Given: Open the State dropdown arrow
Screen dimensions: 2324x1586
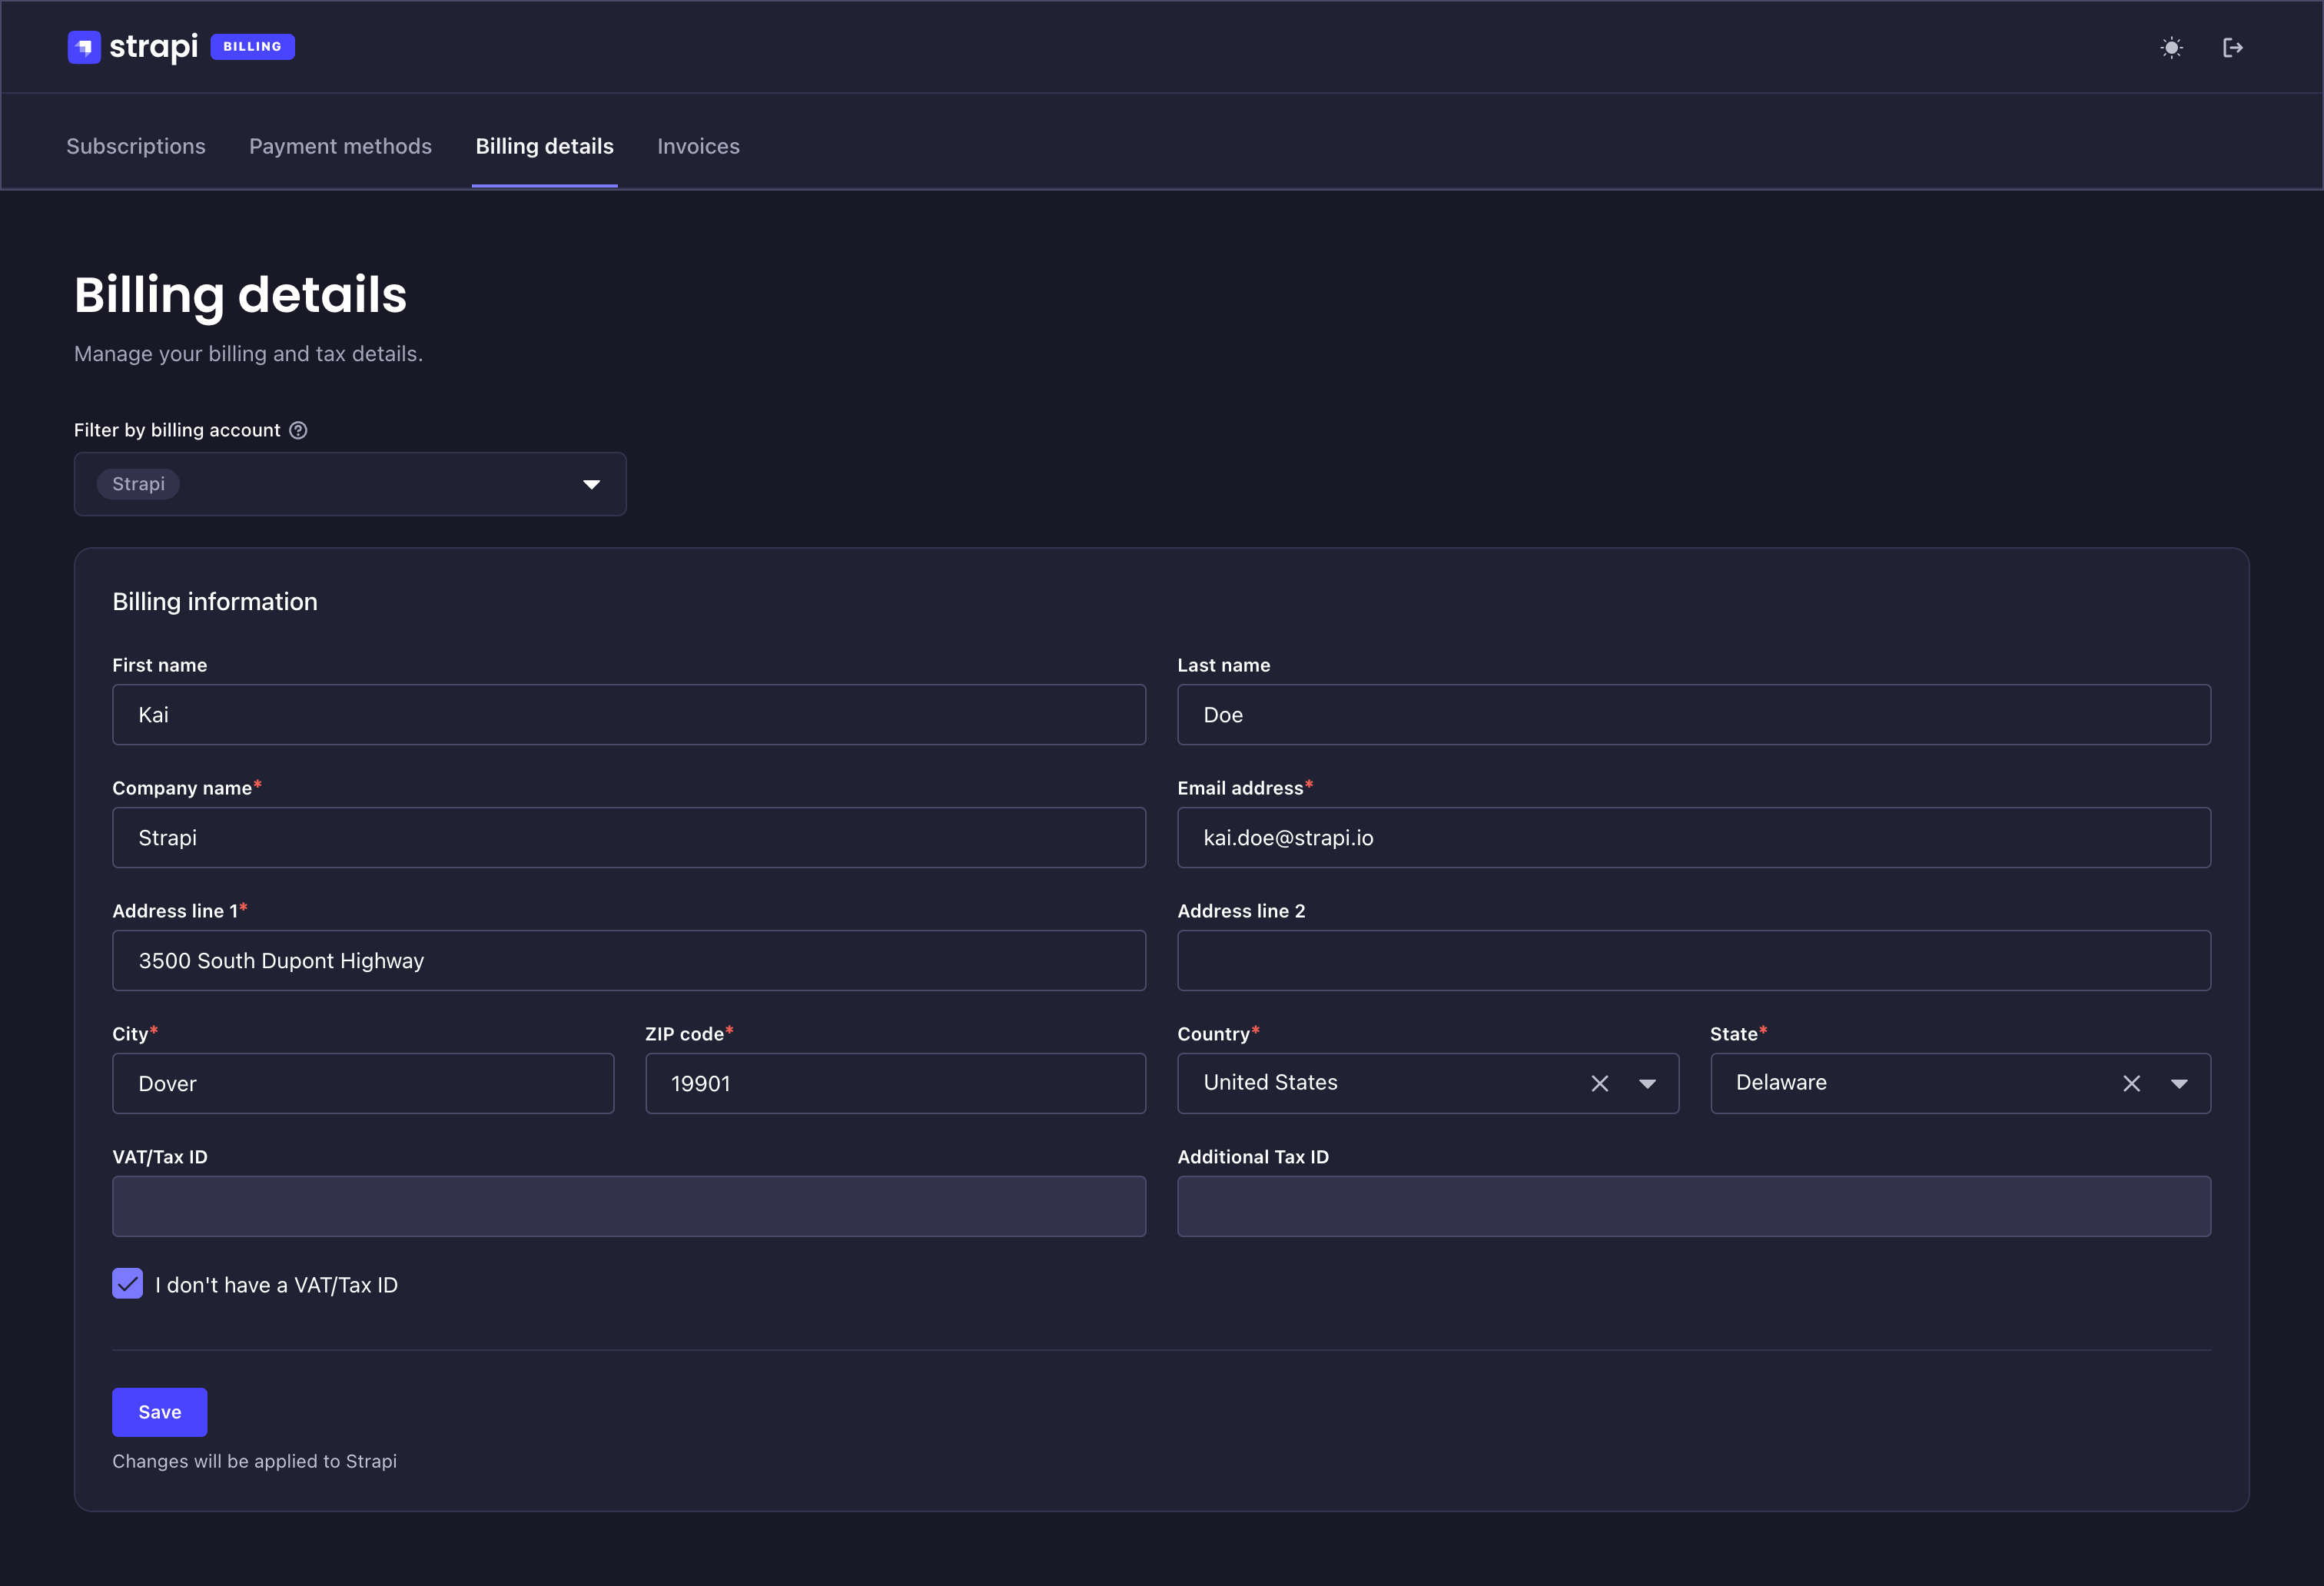Looking at the screenshot, I should [x=2179, y=1083].
